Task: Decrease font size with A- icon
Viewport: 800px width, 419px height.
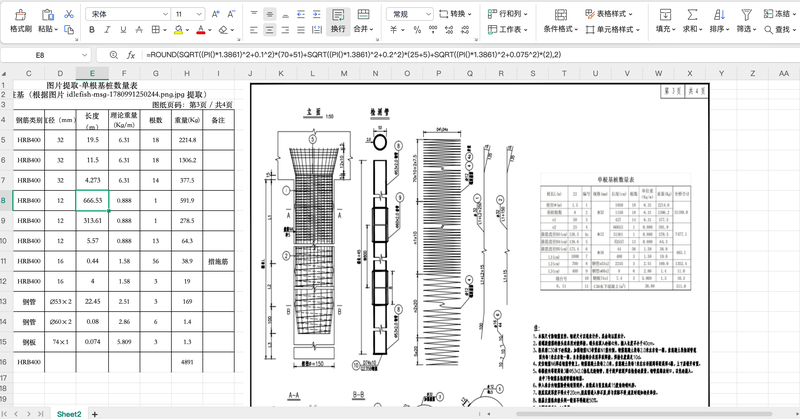Action: point(231,14)
